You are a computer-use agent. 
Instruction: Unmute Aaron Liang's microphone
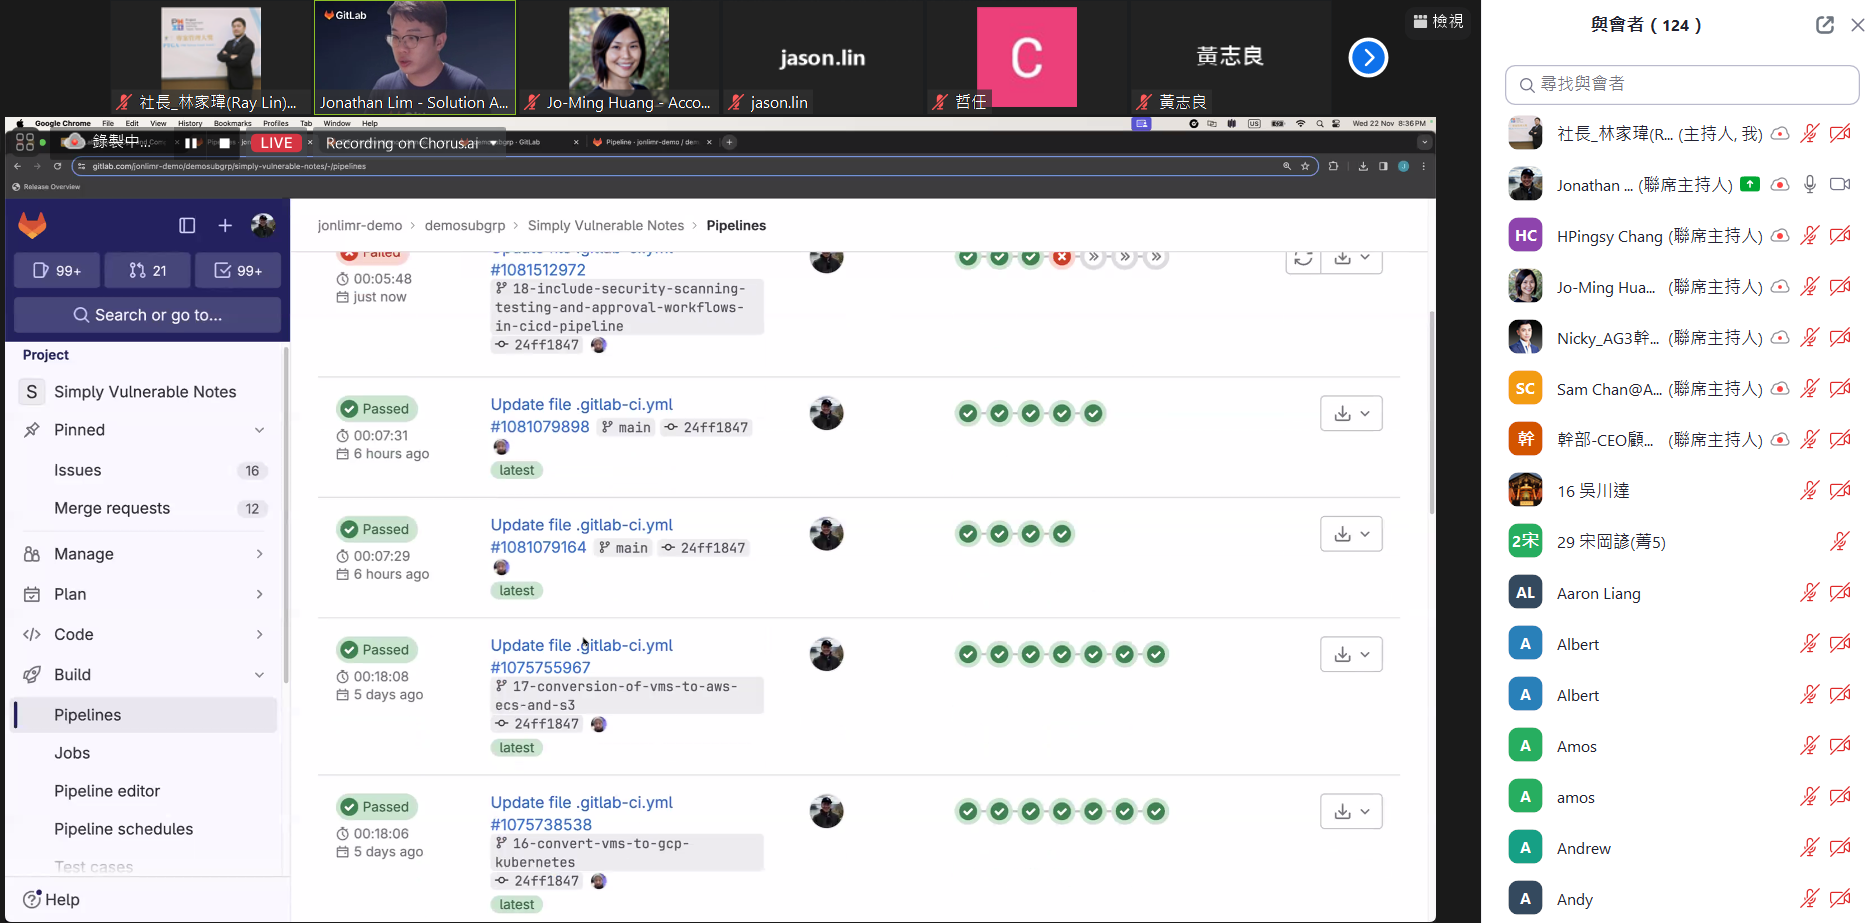pyautogui.click(x=1809, y=593)
